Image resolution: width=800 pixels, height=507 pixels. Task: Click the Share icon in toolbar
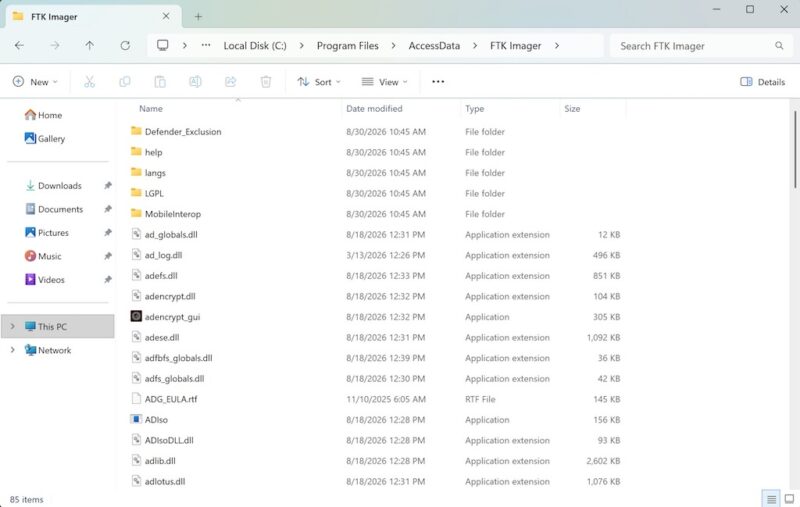(231, 82)
